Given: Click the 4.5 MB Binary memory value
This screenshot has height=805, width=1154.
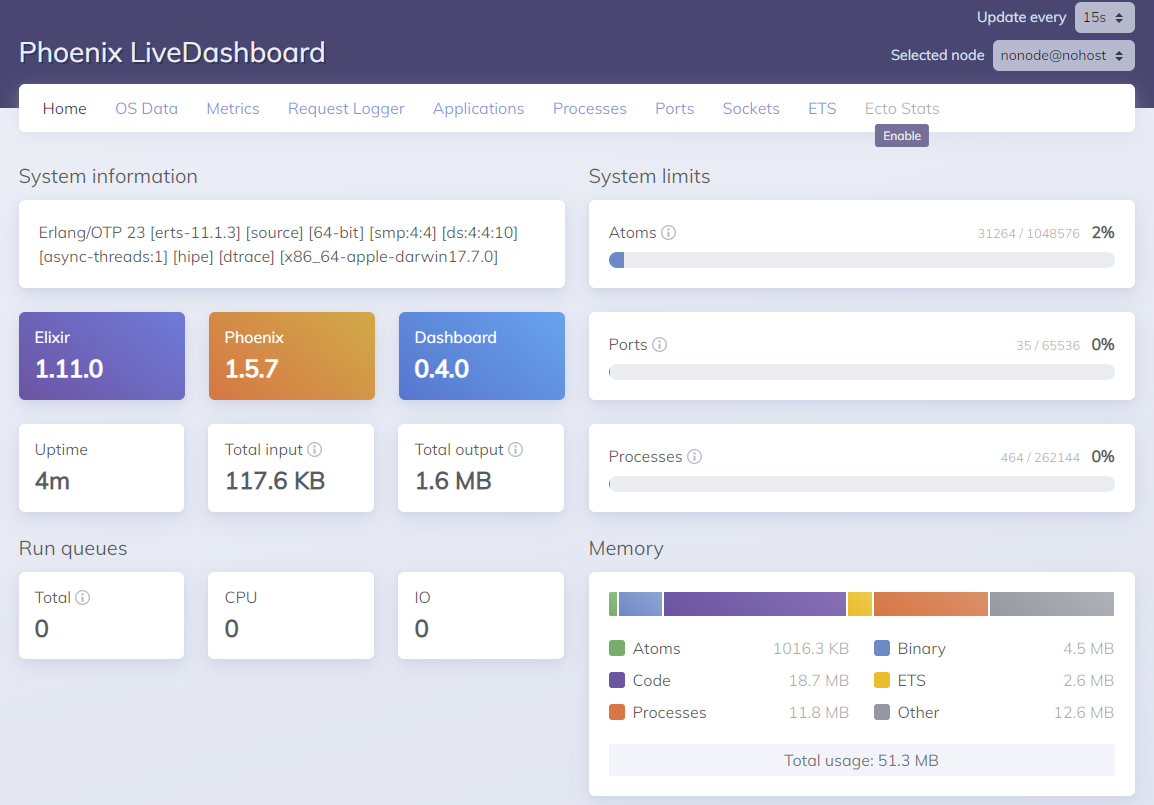Looking at the screenshot, I should 1088,648.
